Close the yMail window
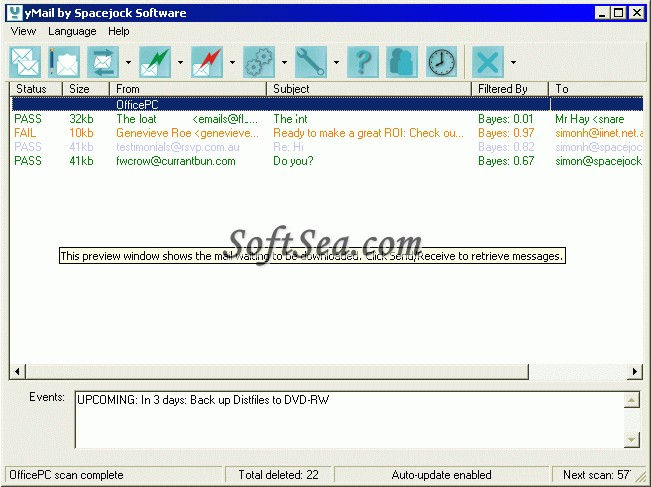Screen dimensions: 651x487 [636, 13]
